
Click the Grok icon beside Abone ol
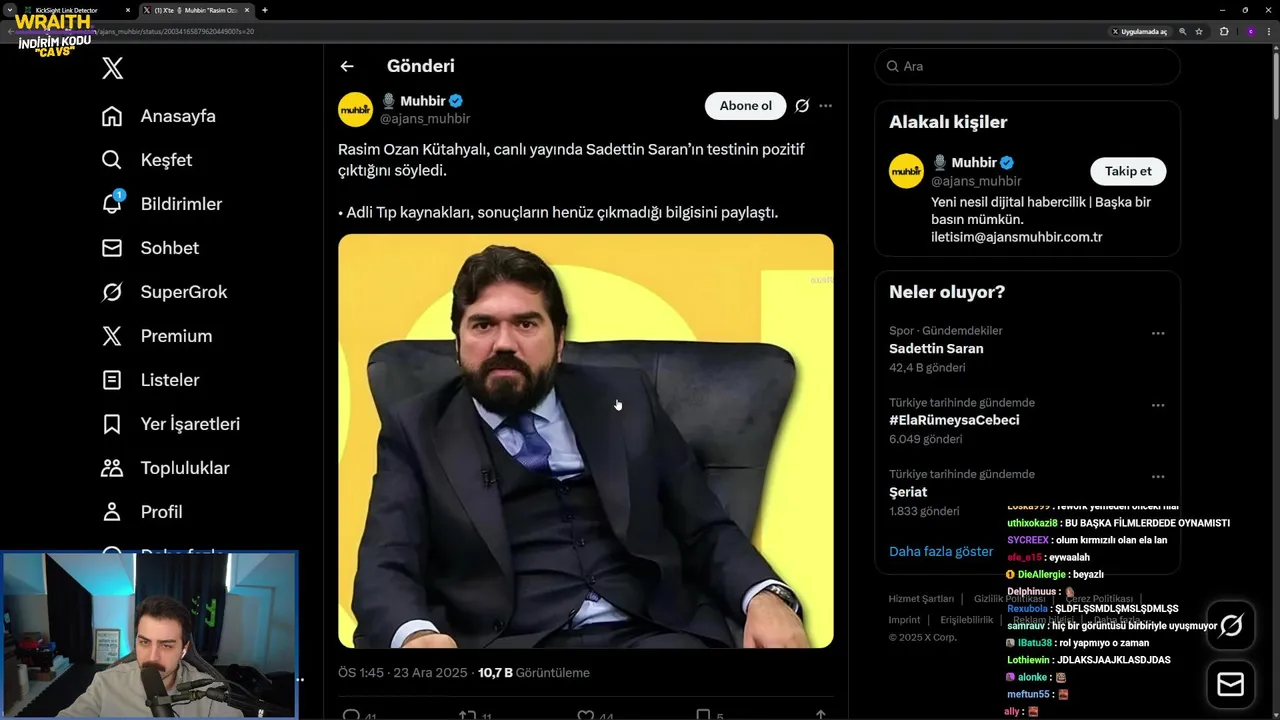click(x=802, y=106)
